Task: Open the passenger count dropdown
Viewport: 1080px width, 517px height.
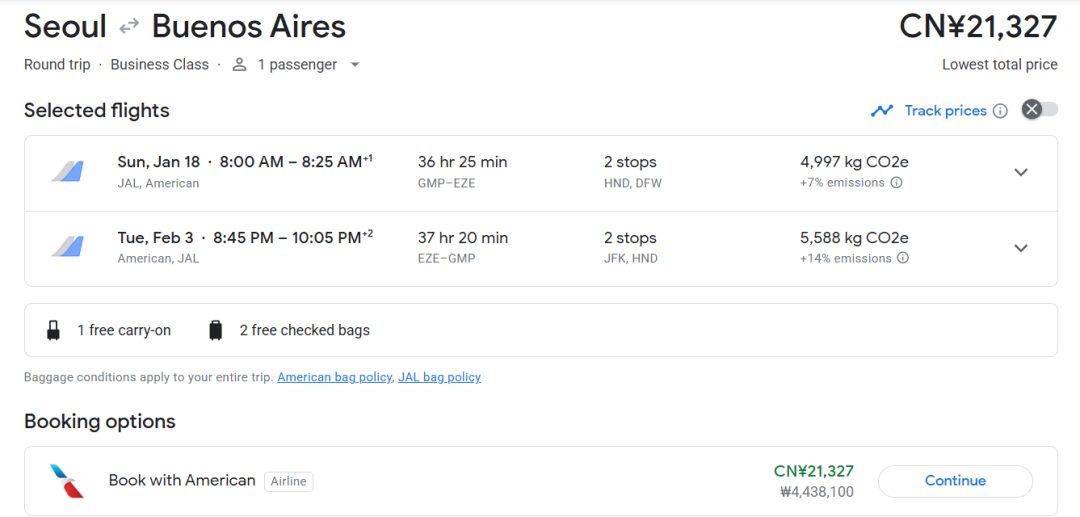Action: pyautogui.click(x=354, y=65)
